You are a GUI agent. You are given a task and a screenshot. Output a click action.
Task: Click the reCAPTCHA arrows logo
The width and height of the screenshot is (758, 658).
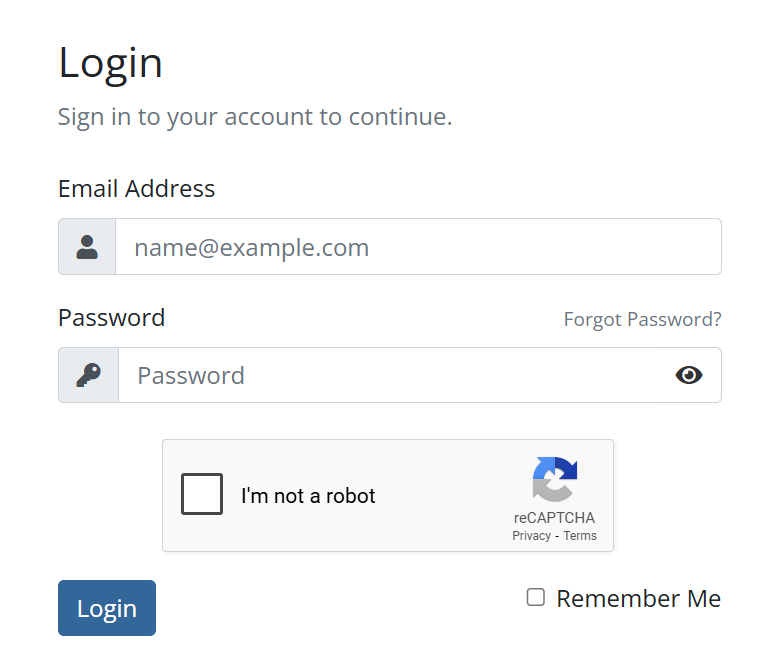click(x=554, y=479)
